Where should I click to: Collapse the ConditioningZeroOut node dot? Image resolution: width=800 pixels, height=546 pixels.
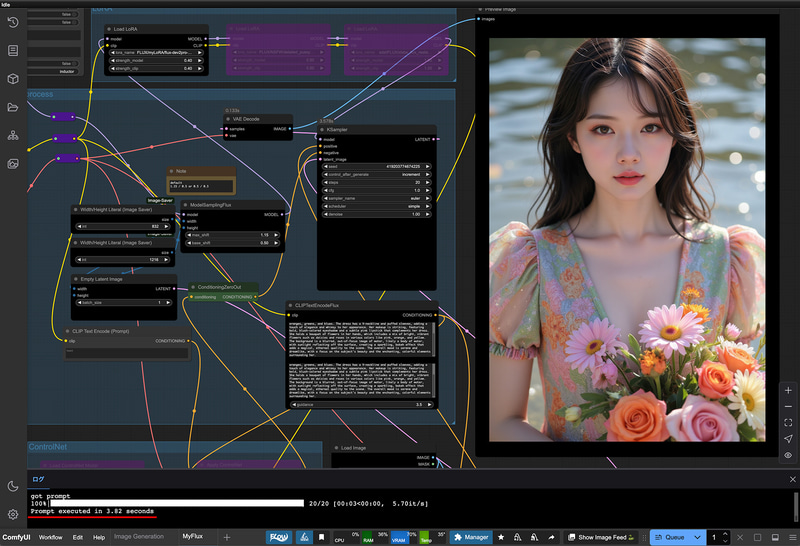[x=193, y=287]
